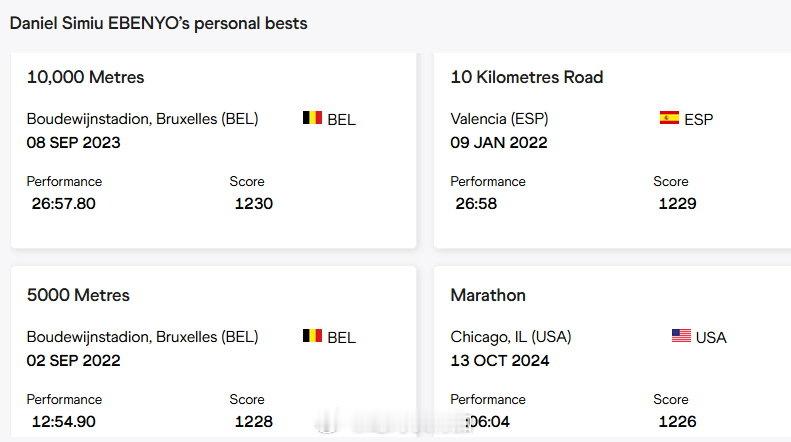Viewport: 791px width, 442px height.
Task: Click the score 1229
Action: pyautogui.click(x=677, y=203)
